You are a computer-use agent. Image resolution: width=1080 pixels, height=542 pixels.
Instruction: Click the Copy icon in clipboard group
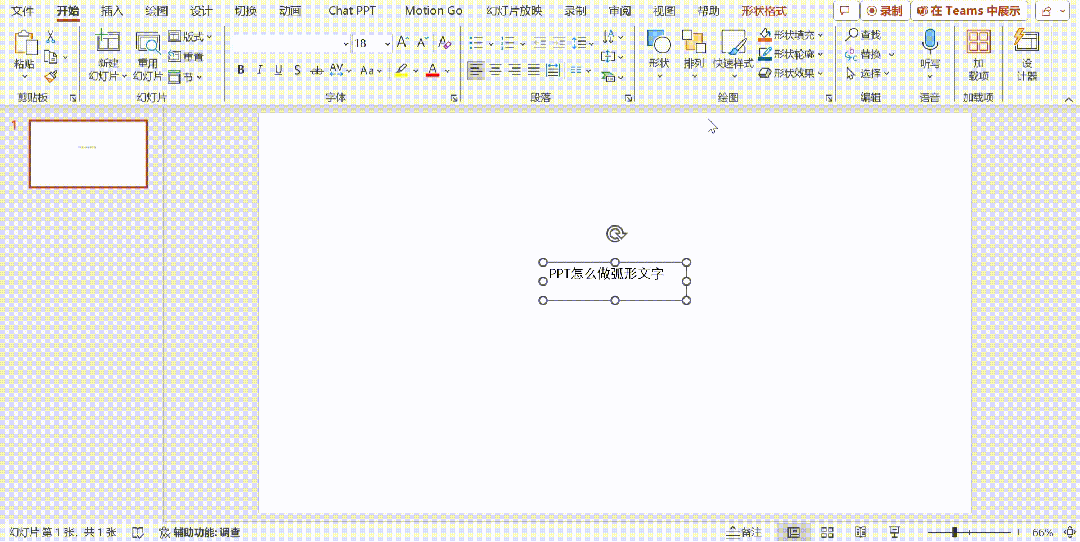click(x=50, y=56)
